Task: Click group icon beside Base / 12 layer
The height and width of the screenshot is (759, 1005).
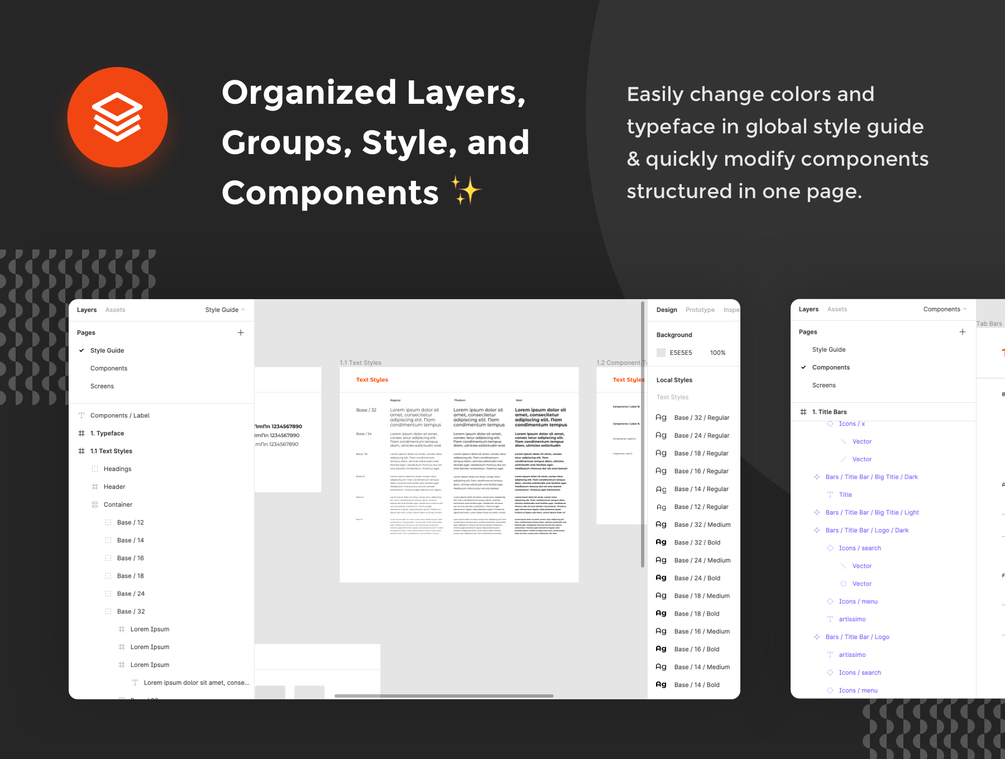Action: [x=108, y=522]
